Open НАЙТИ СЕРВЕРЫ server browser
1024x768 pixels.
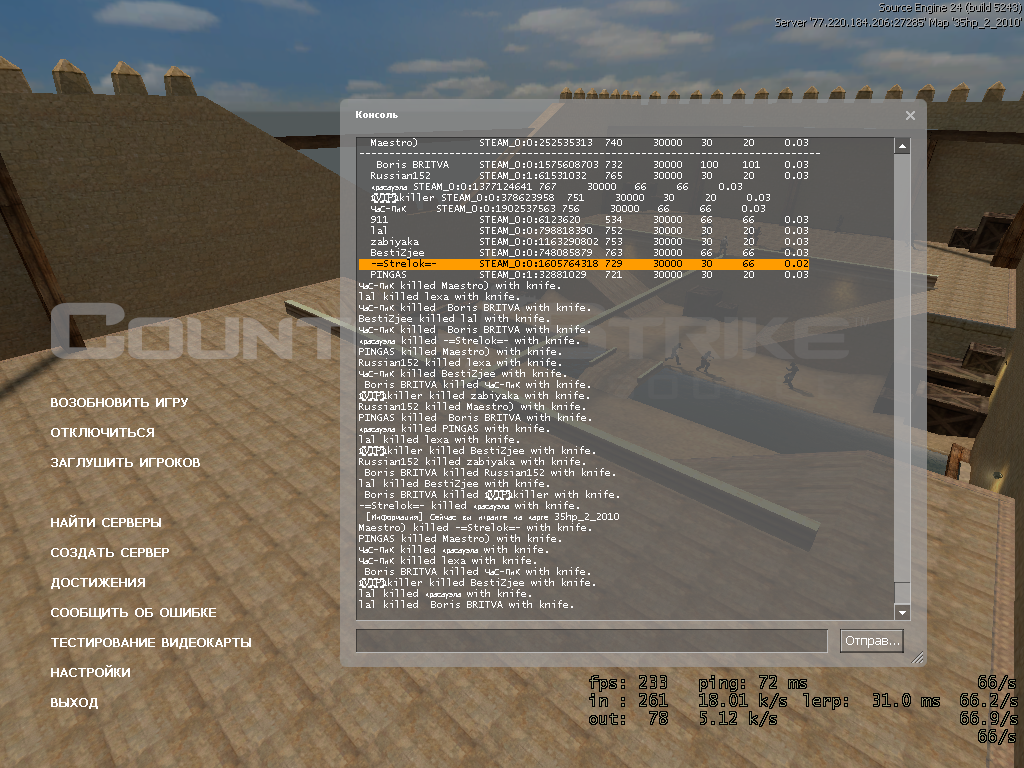pos(106,522)
